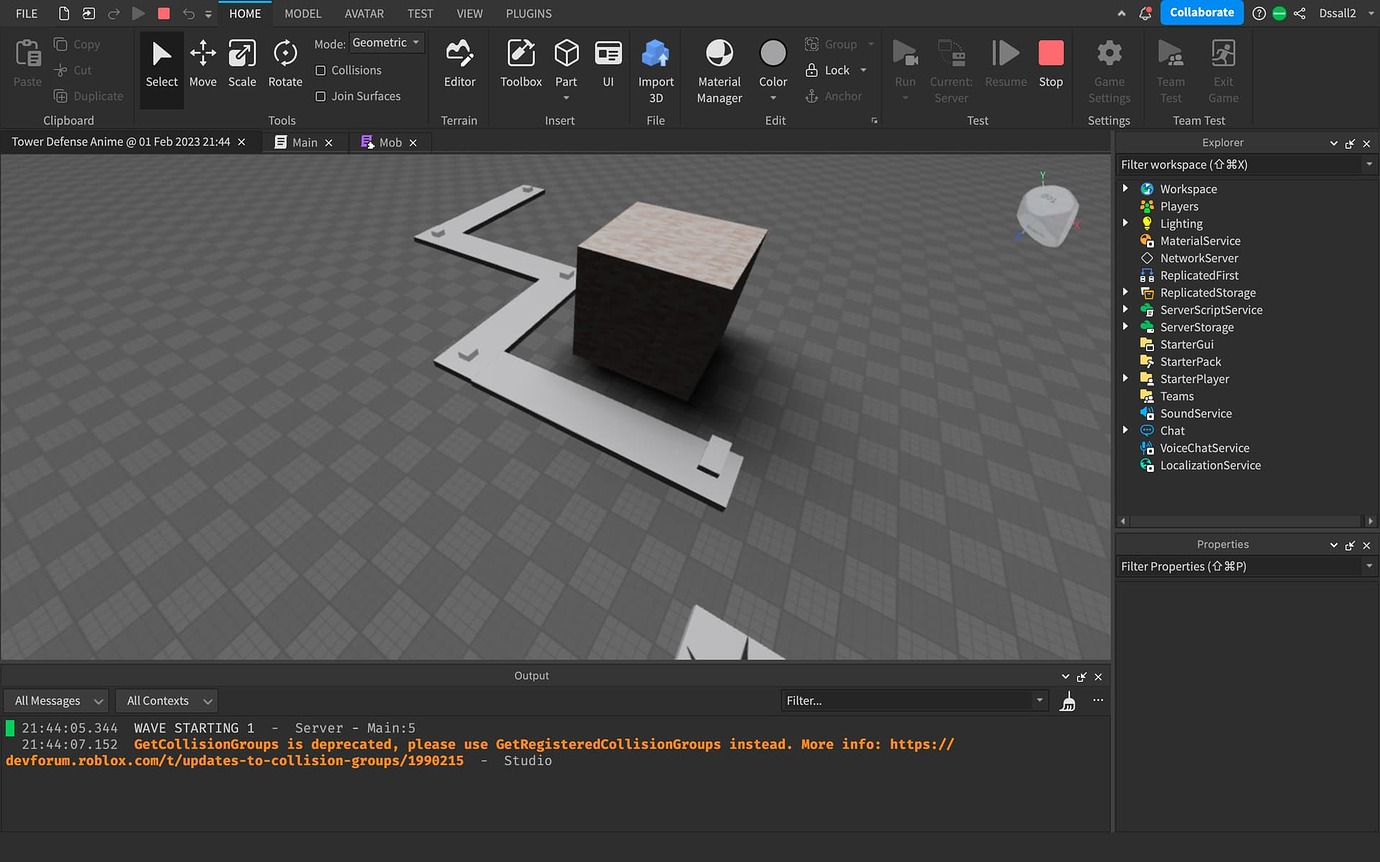Open the Mob script tab

pos(388,142)
